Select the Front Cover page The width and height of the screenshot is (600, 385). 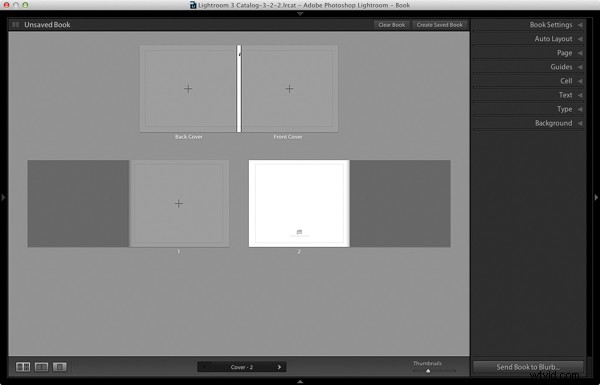coord(290,89)
